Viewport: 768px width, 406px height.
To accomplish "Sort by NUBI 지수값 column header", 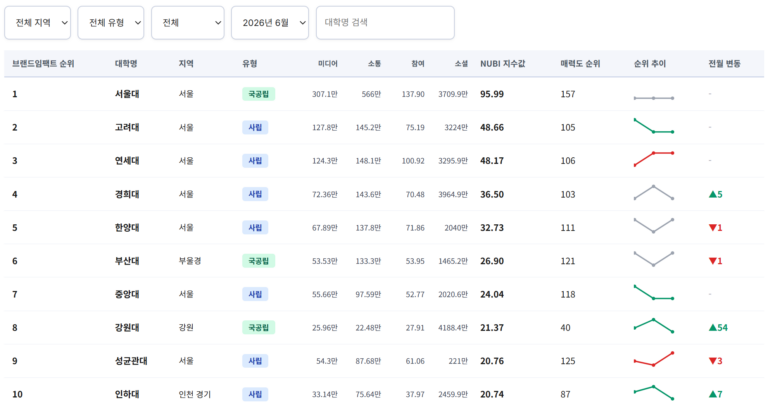I will [503, 64].
